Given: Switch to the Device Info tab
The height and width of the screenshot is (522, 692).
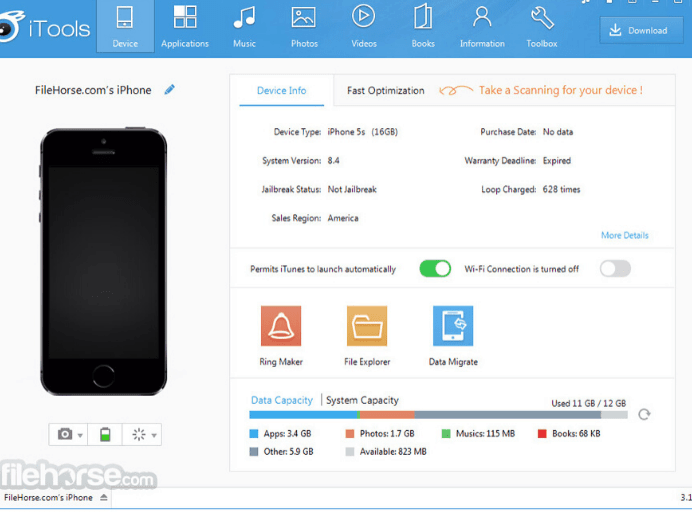Looking at the screenshot, I should point(282,90).
